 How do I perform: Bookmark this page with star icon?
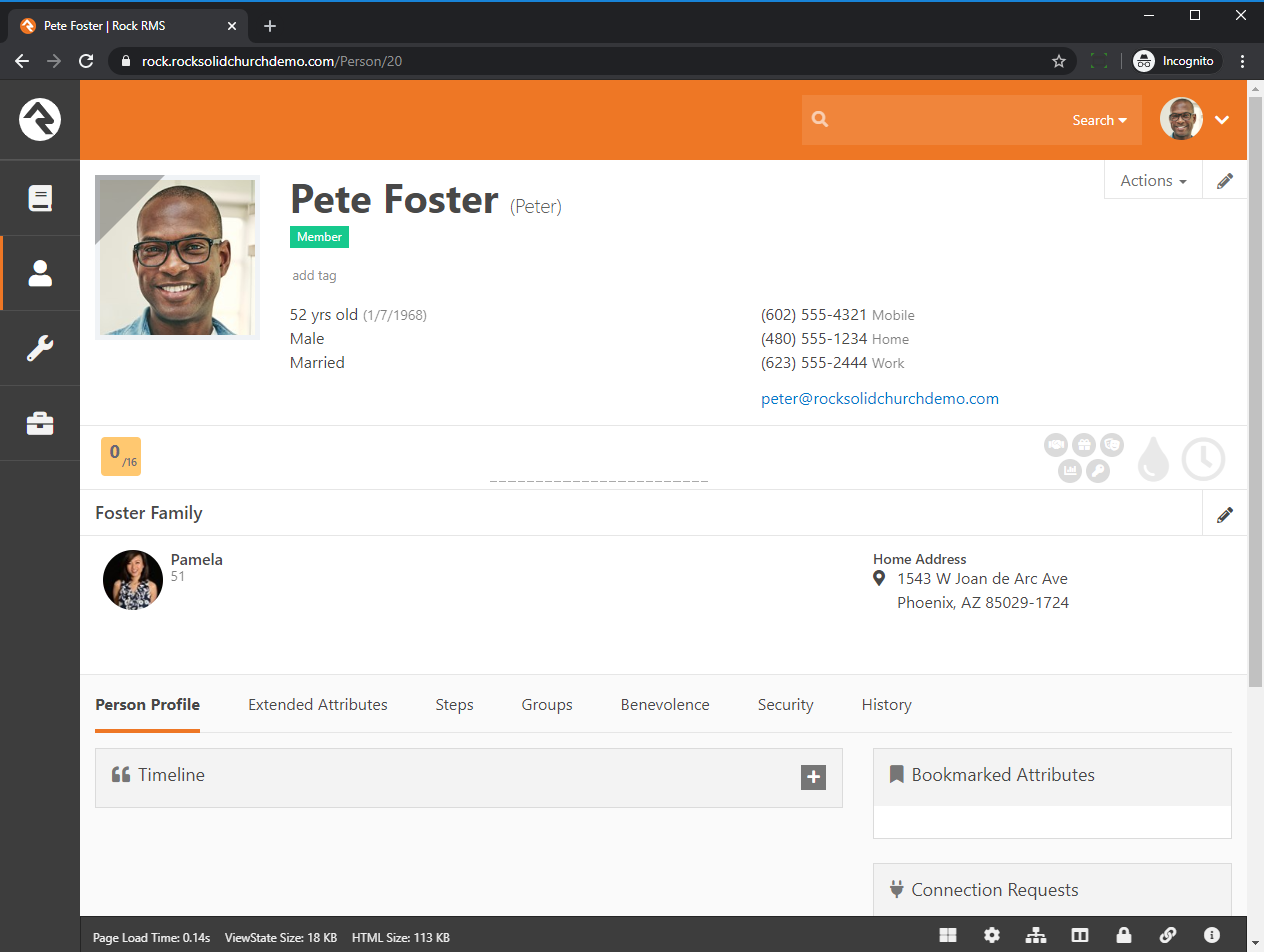tap(1059, 61)
